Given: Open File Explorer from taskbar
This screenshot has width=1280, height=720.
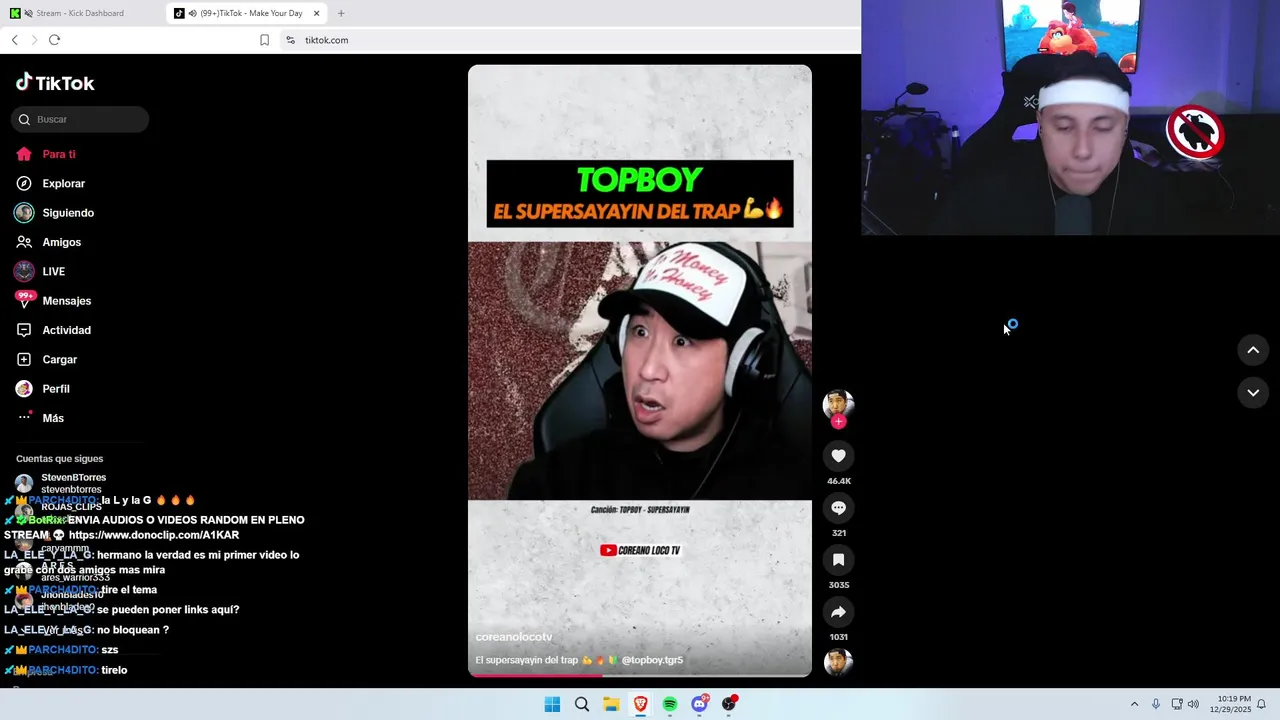Looking at the screenshot, I should click(611, 704).
